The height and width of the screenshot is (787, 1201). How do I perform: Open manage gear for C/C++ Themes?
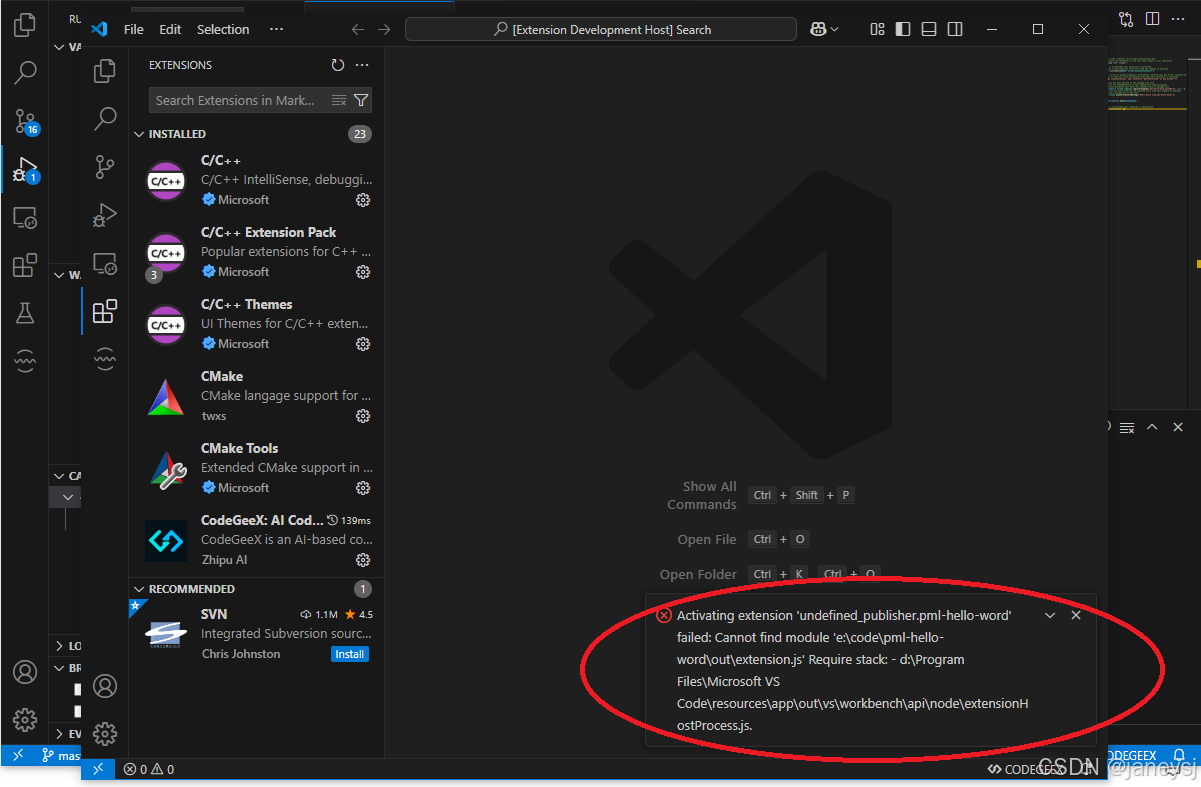(363, 344)
